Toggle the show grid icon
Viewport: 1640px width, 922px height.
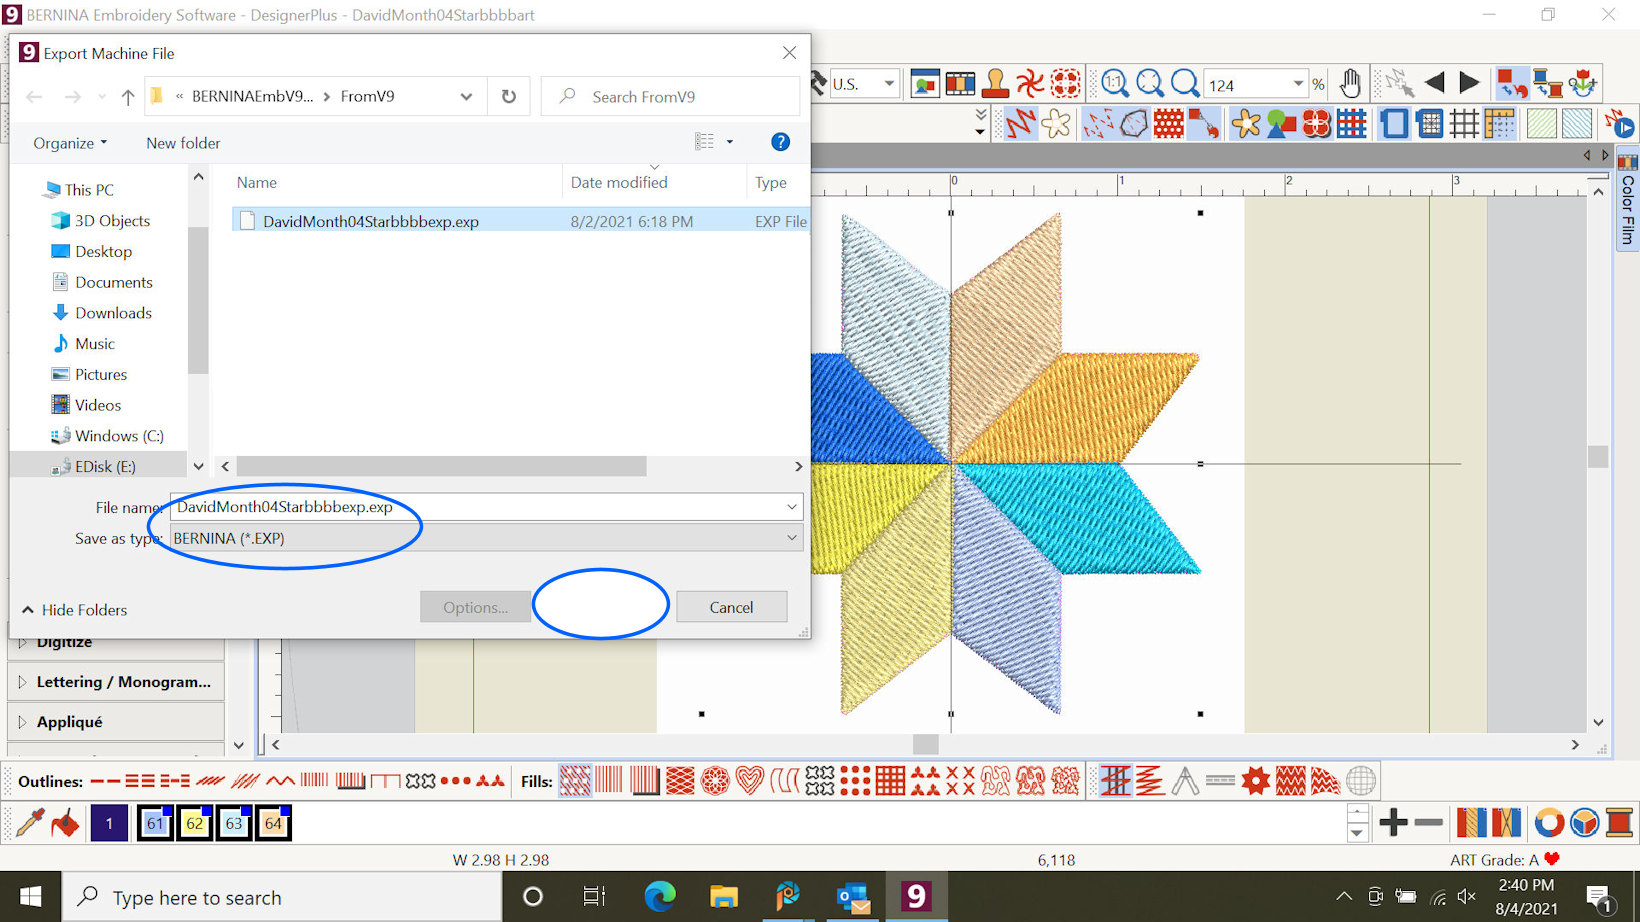point(1464,124)
